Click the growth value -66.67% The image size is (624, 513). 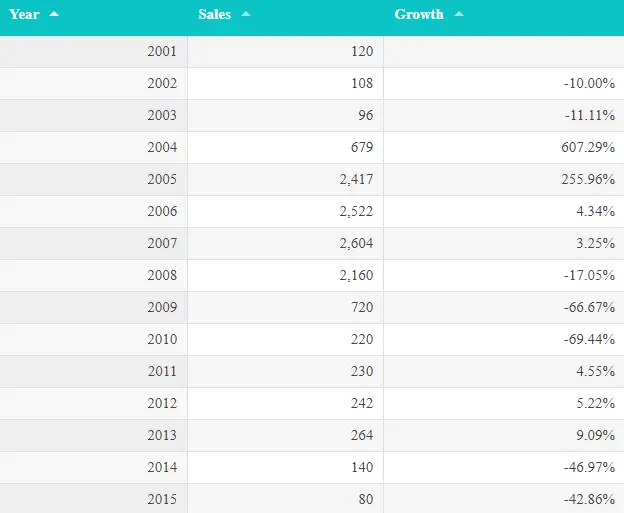(x=589, y=307)
